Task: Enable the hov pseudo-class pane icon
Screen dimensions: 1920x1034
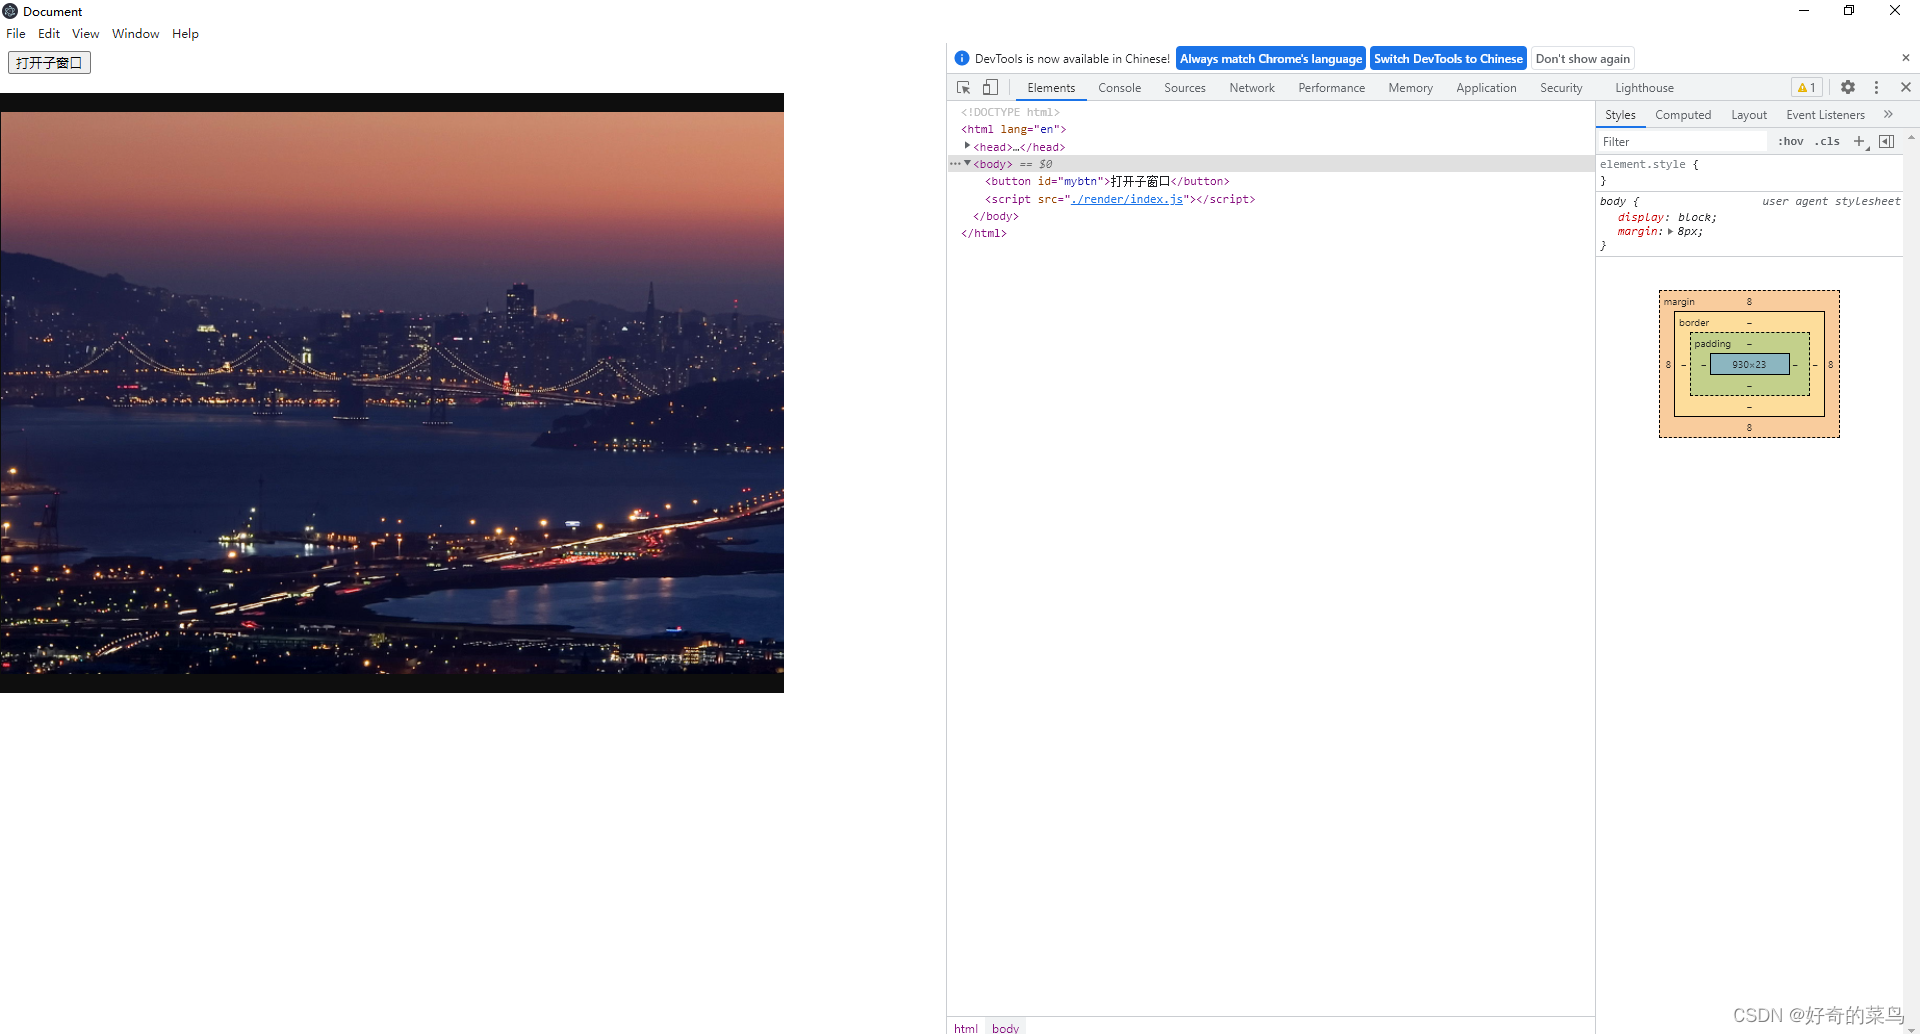Action: click(1789, 141)
